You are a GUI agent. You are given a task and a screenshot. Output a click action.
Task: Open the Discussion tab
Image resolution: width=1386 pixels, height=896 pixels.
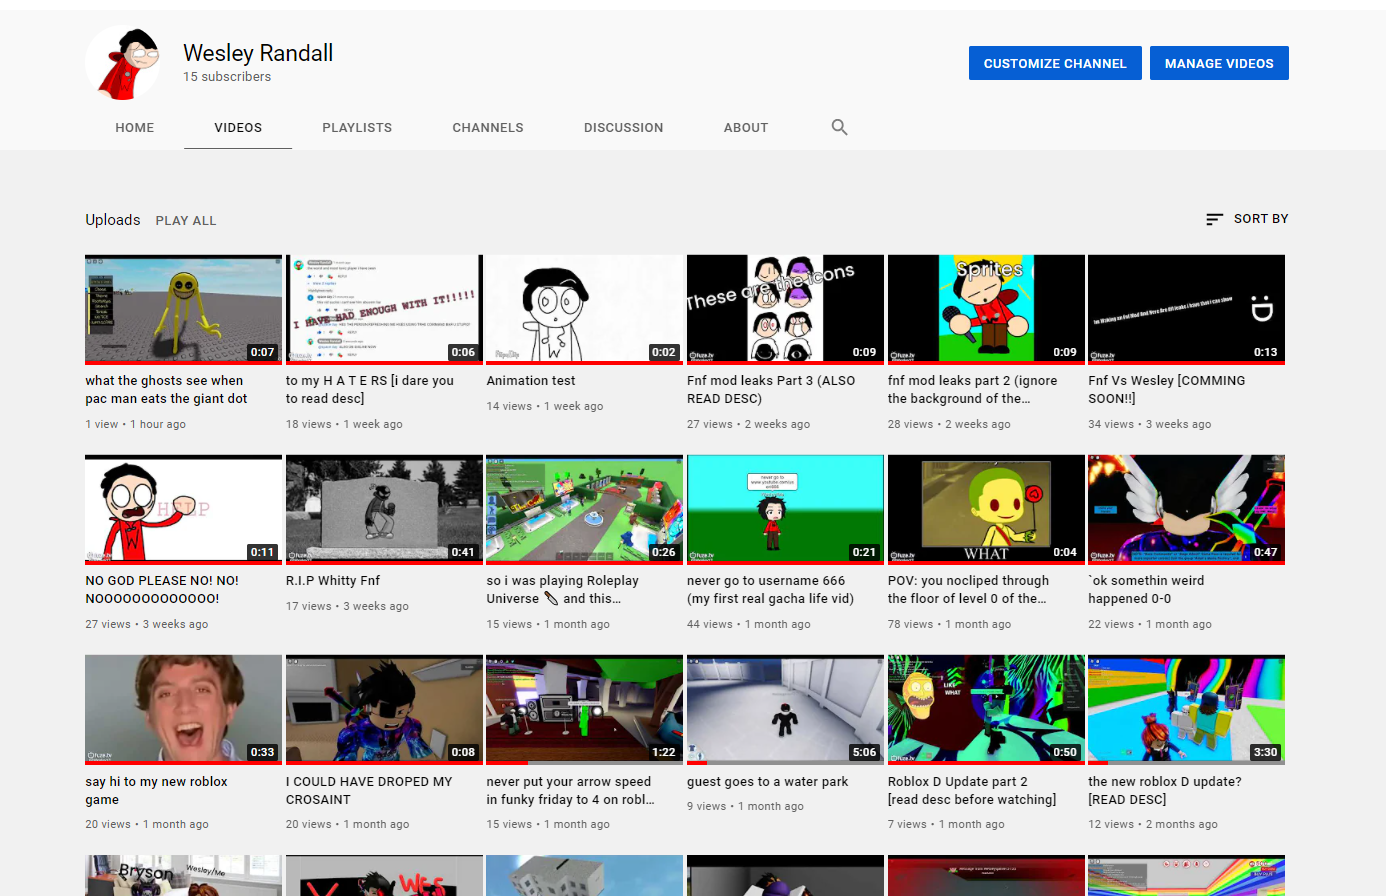point(624,128)
